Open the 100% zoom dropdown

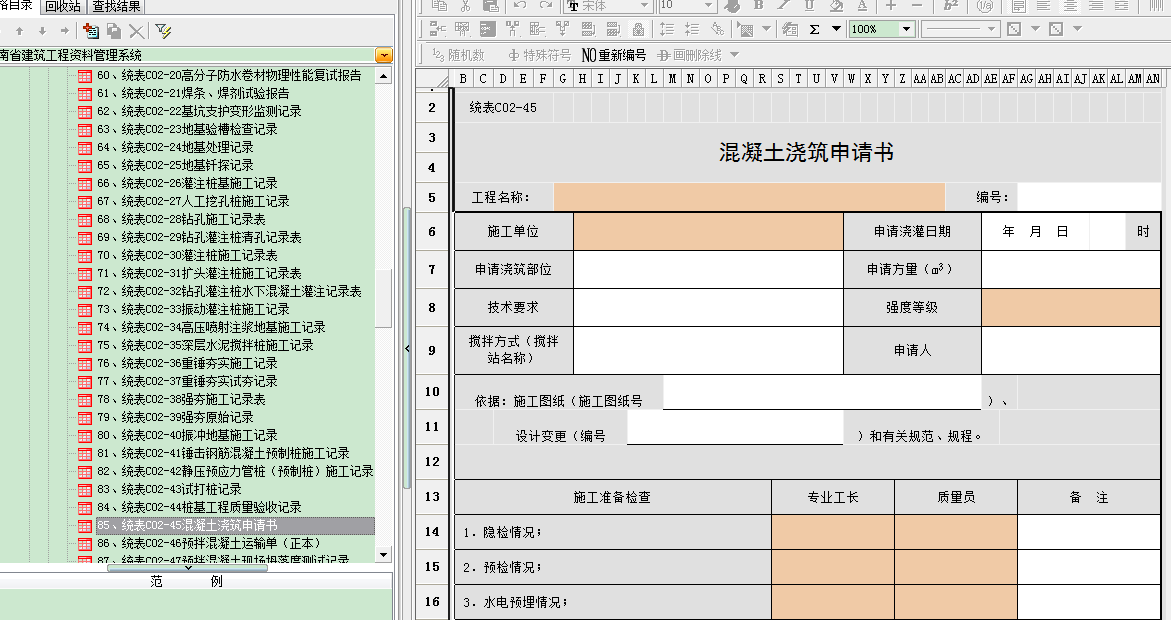click(x=906, y=29)
